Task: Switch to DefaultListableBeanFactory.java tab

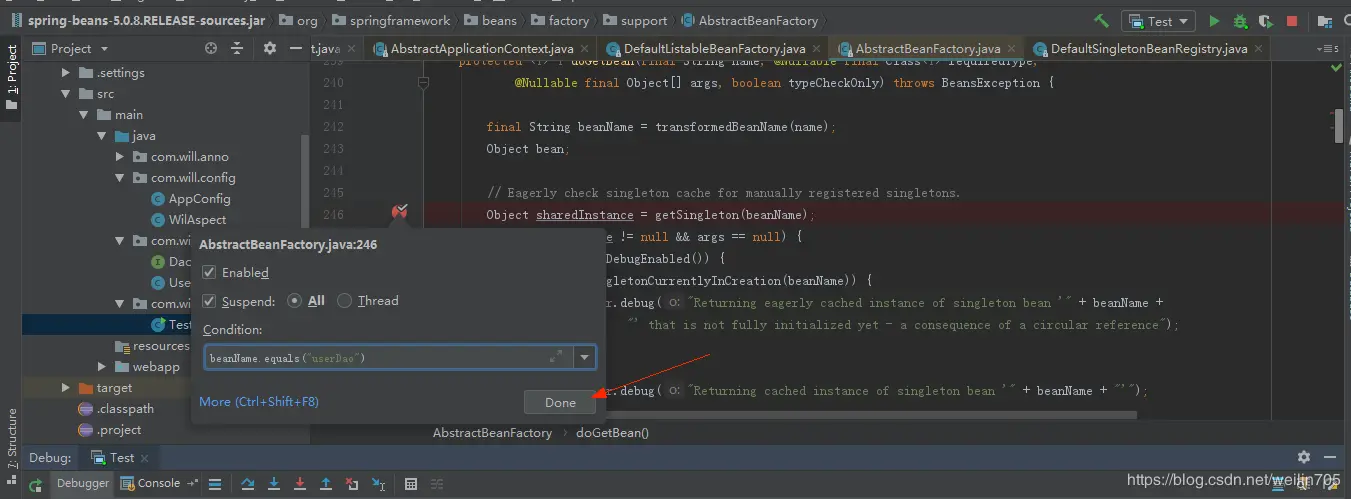Action: [x=714, y=48]
